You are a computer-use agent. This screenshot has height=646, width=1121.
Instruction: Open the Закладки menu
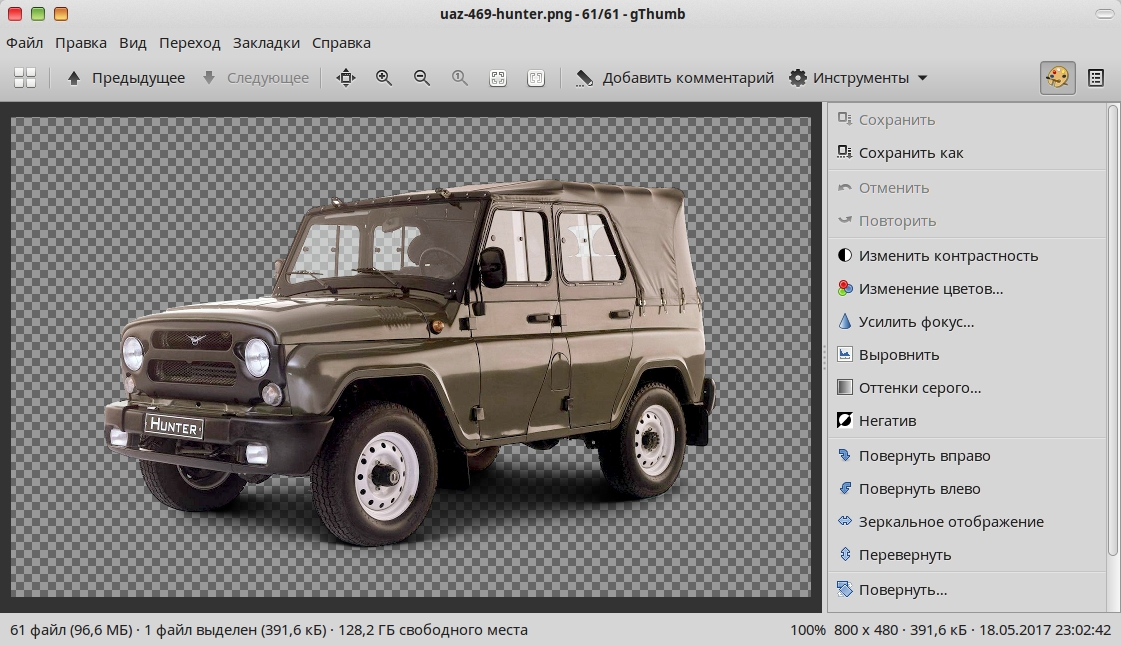tap(266, 43)
